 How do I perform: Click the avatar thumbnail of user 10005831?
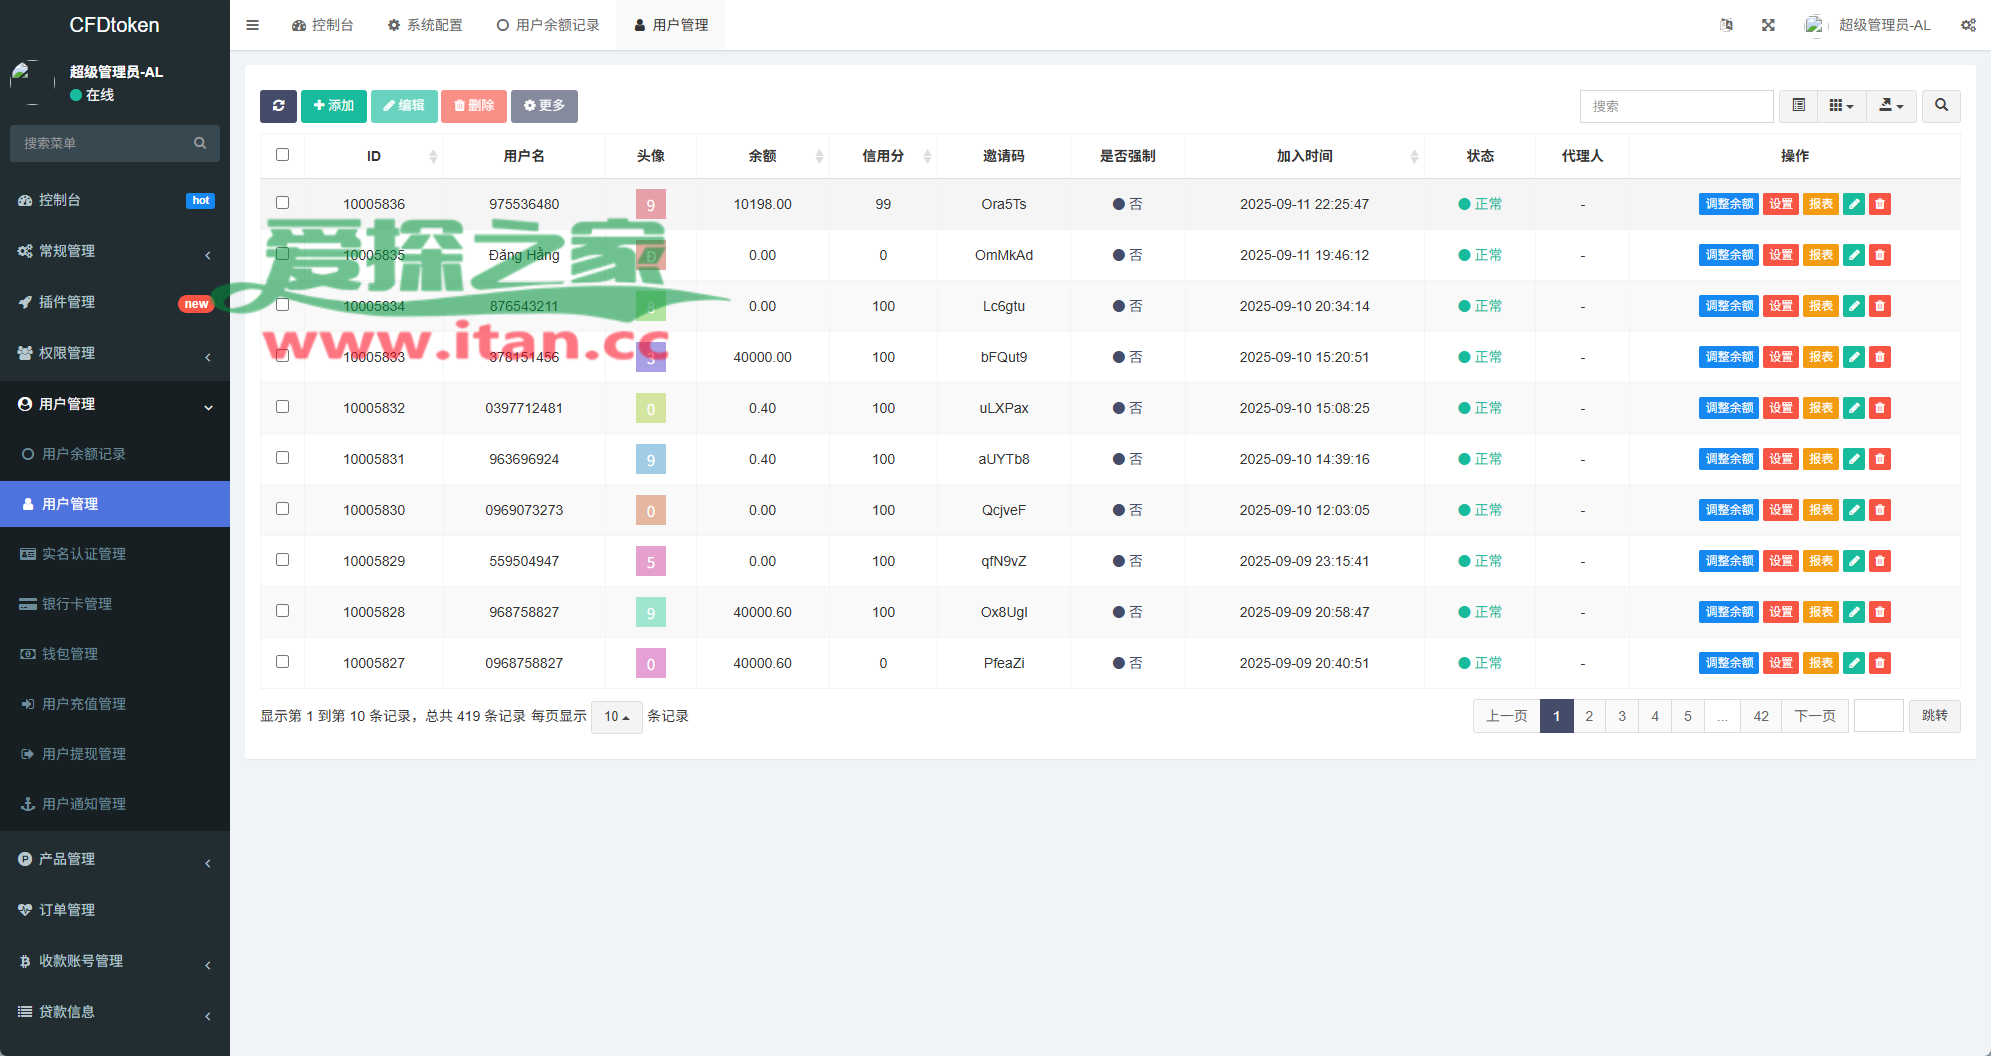[x=650, y=459]
